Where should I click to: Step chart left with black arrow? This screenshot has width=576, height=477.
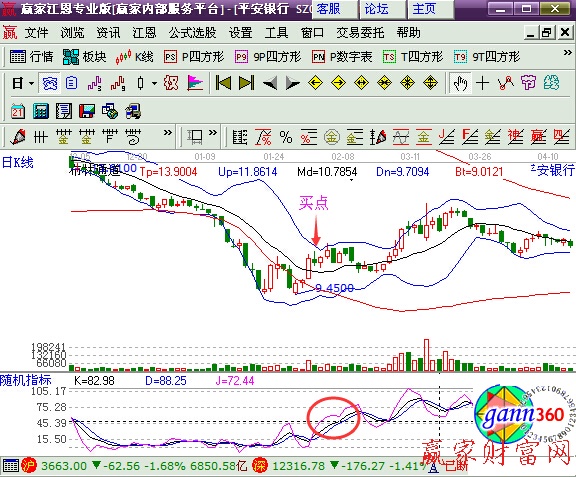point(270,83)
